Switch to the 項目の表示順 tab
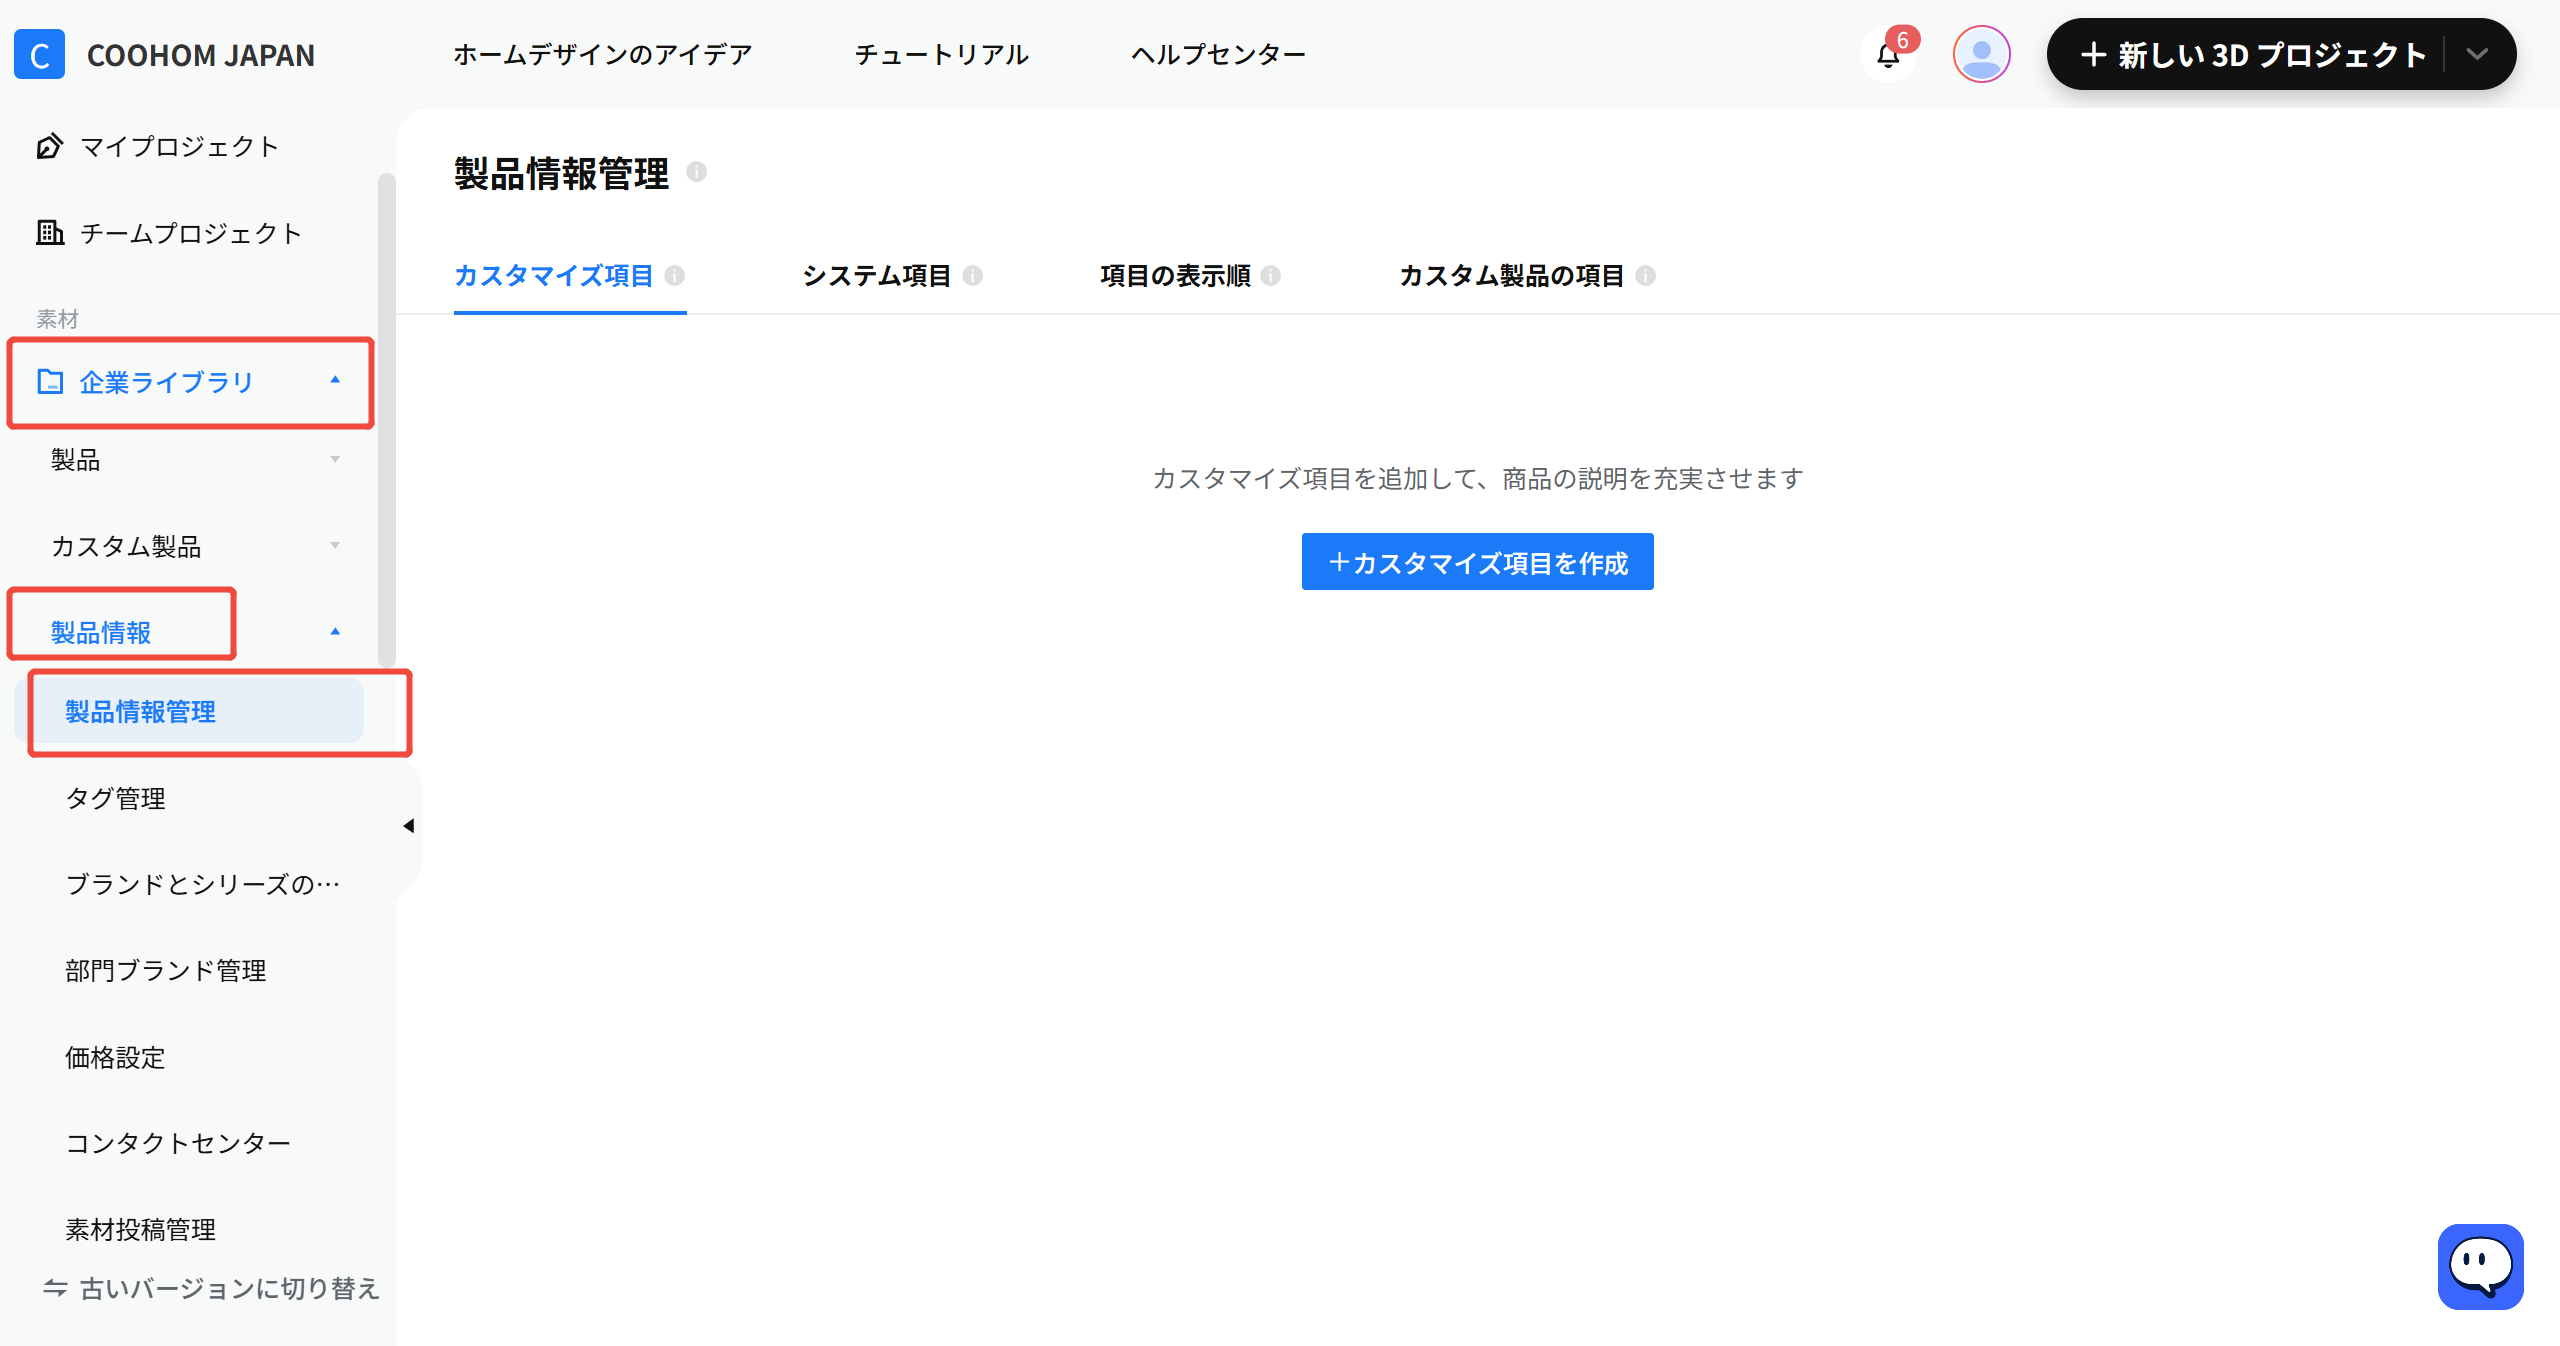 (1175, 275)
